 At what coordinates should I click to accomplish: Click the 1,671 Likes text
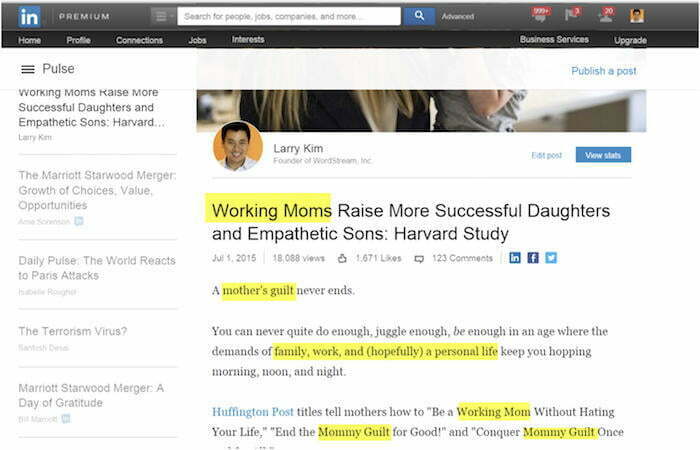(x=379, y=258)
